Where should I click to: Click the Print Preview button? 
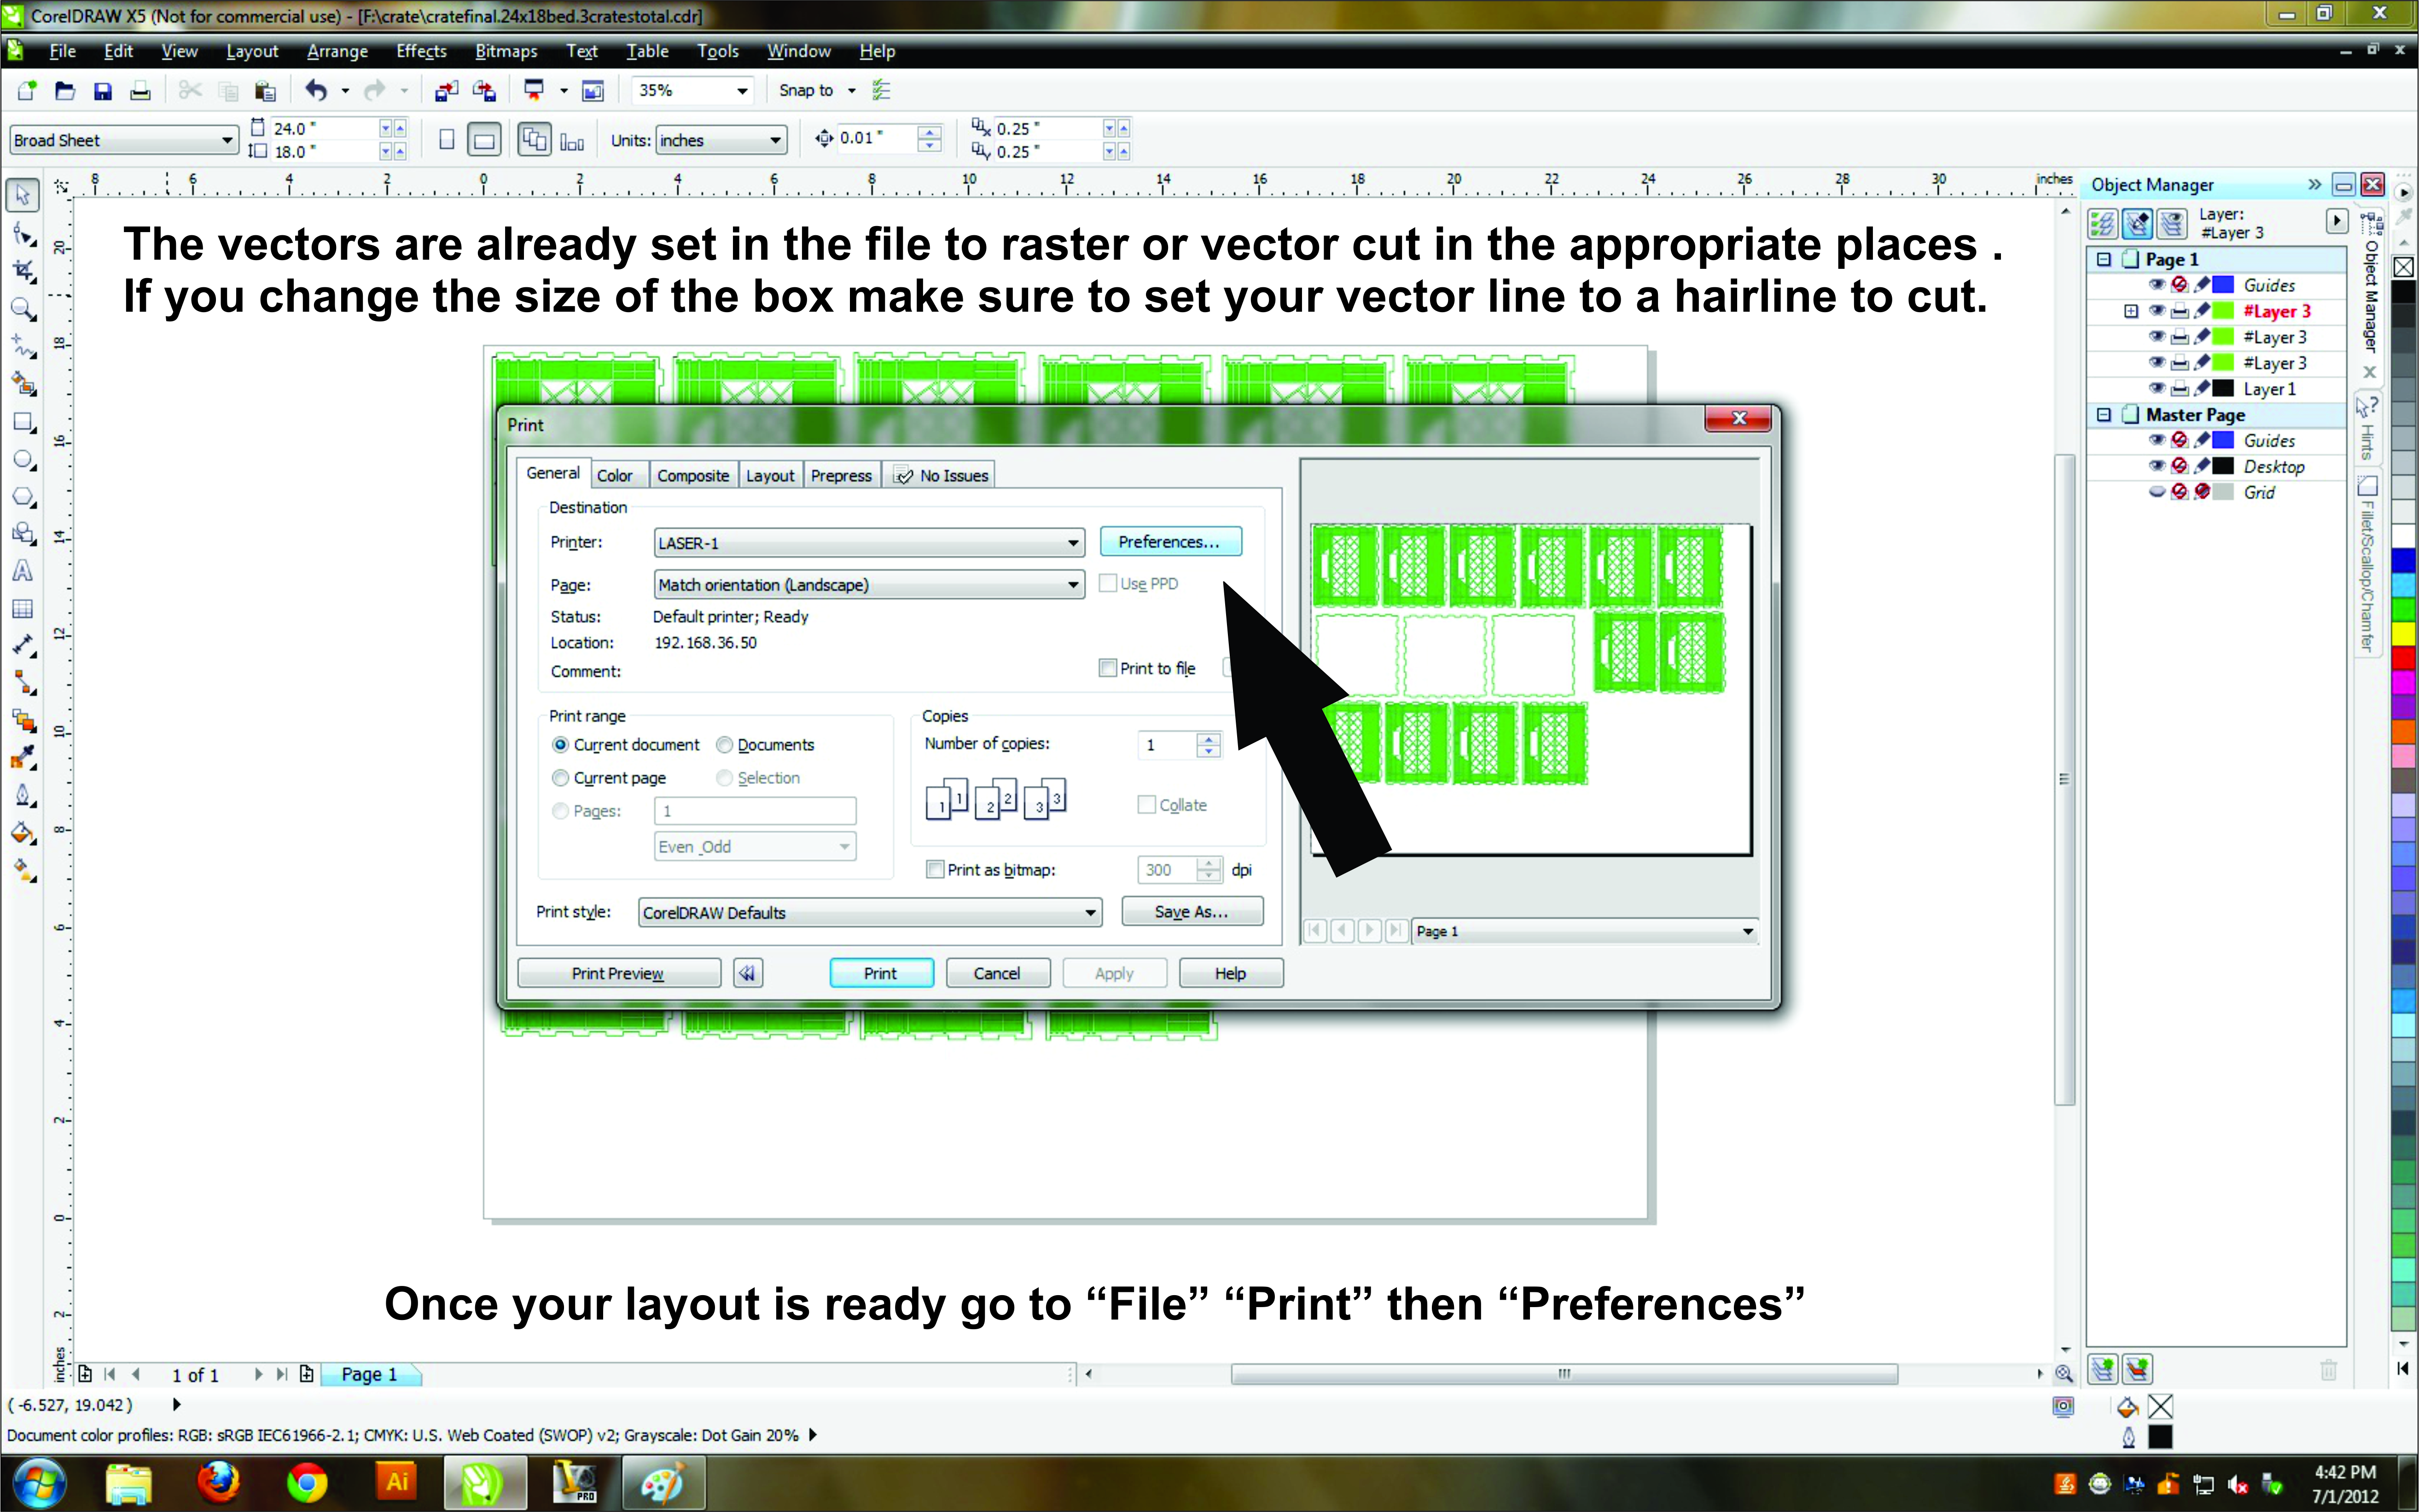click(618, 973)
